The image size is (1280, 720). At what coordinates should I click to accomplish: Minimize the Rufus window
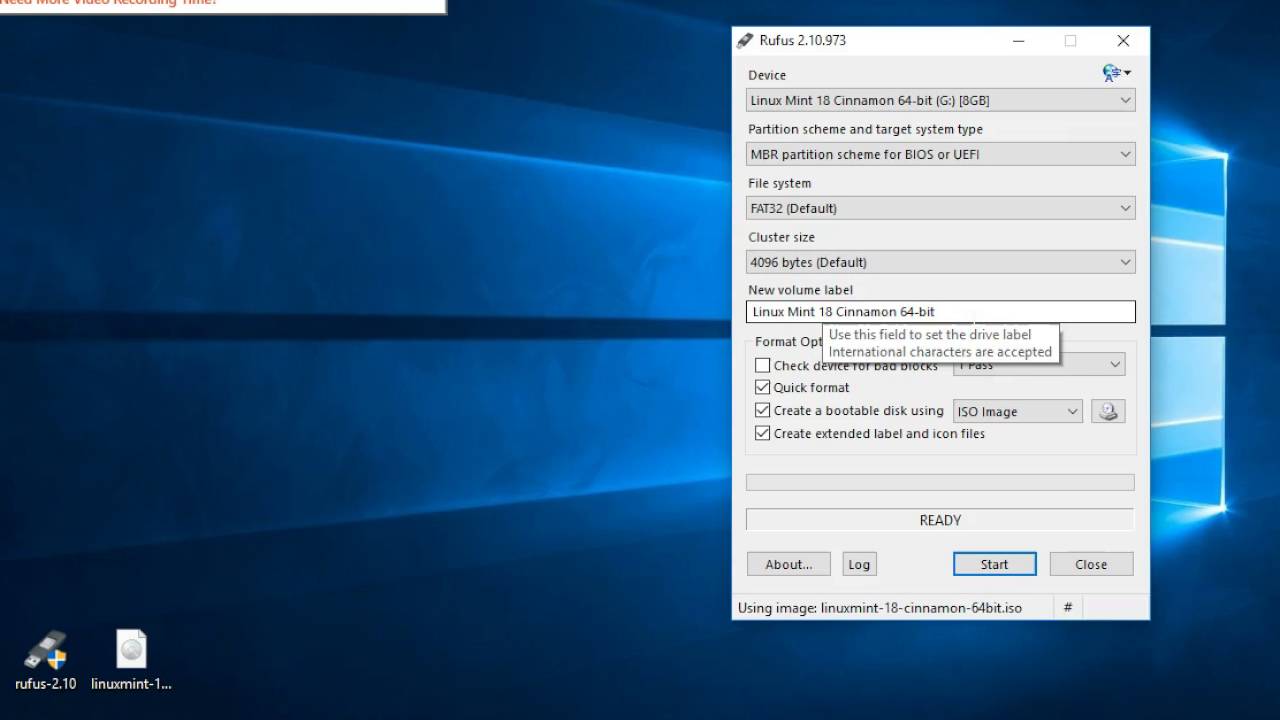[1018, 41]
